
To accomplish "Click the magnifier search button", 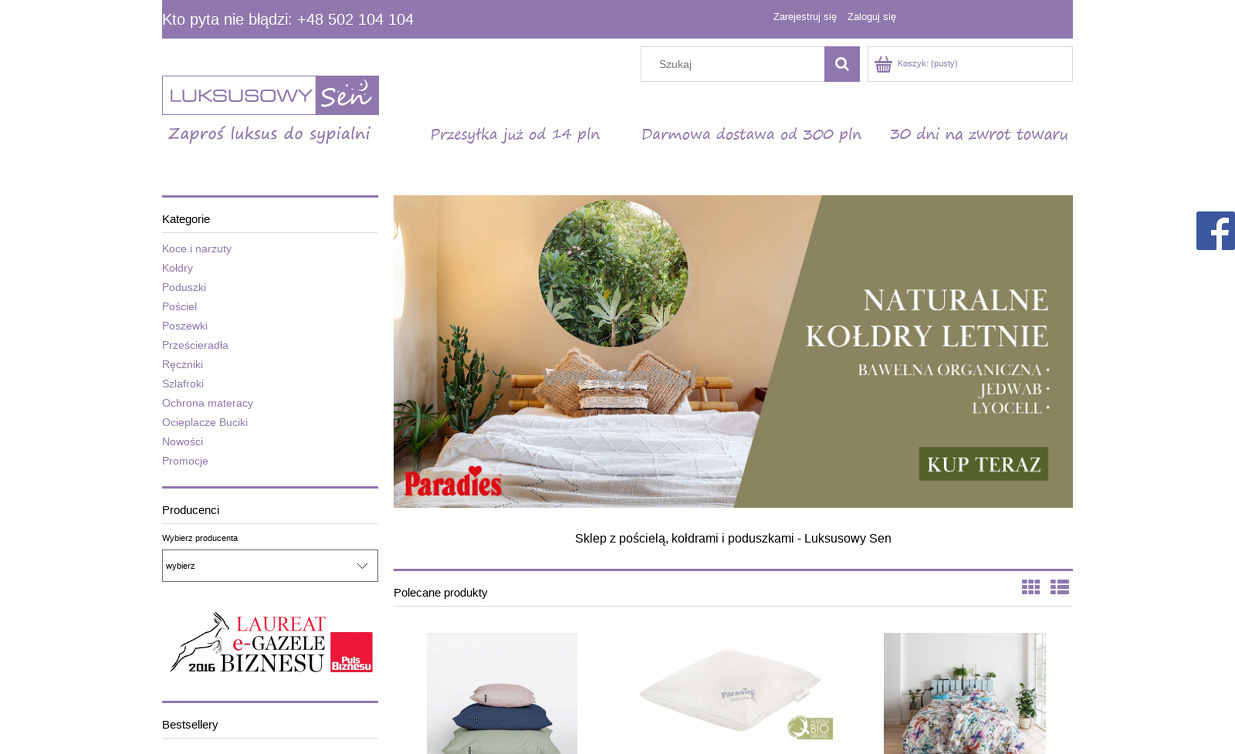I will pyautogui.click(x=842, y=64).
